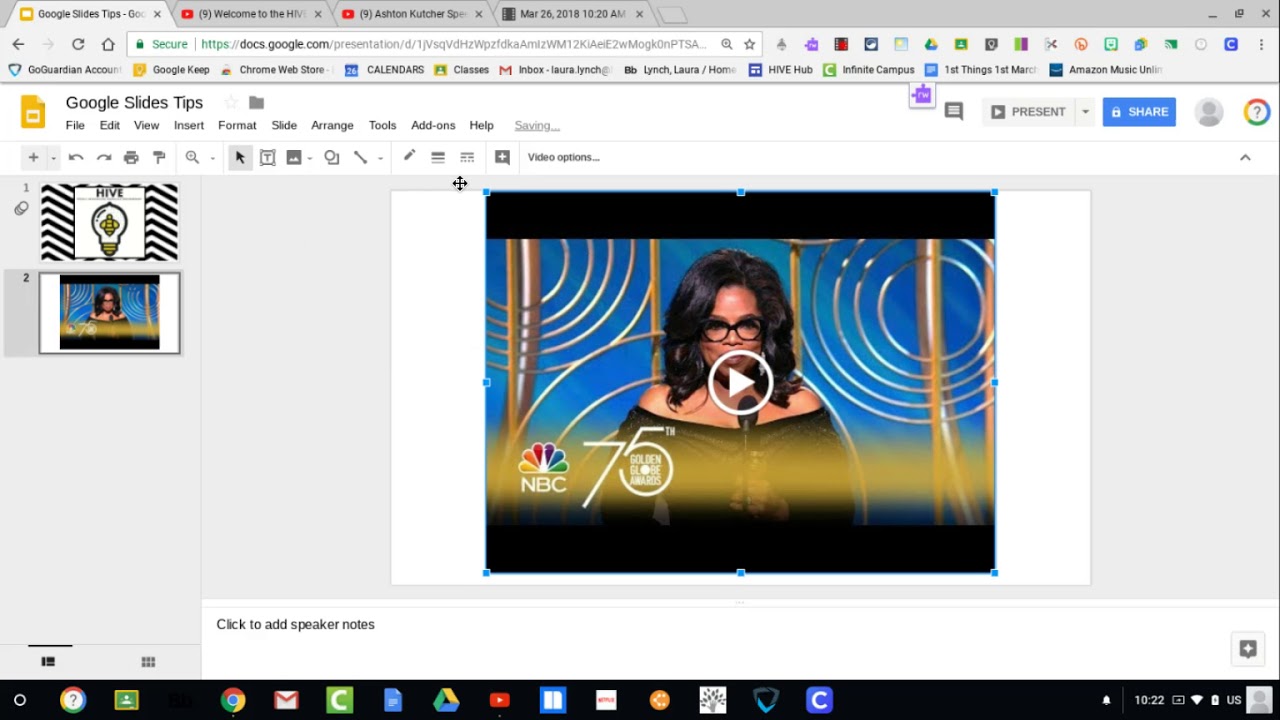Open the Insert menu
The width and height of the screenshot is (1280, 720).
189,125
